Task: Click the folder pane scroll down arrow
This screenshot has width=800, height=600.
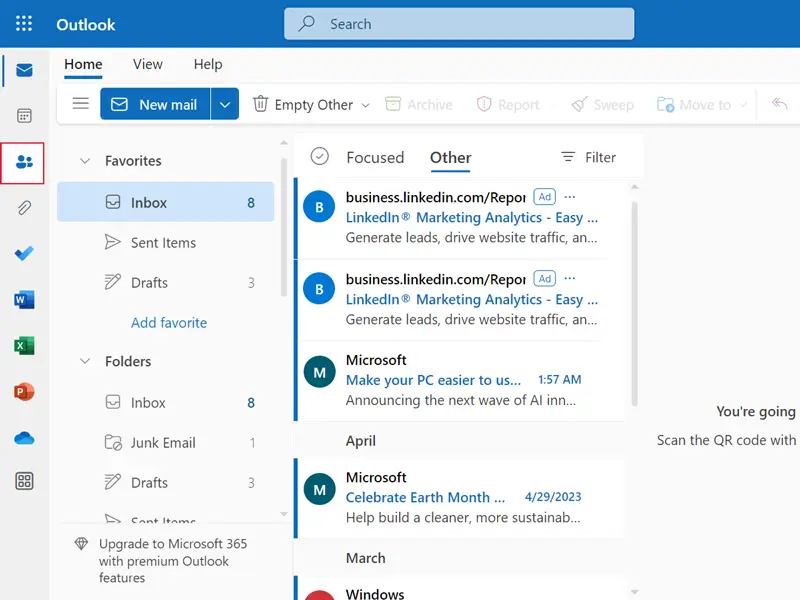Action: tap(284, 514)
